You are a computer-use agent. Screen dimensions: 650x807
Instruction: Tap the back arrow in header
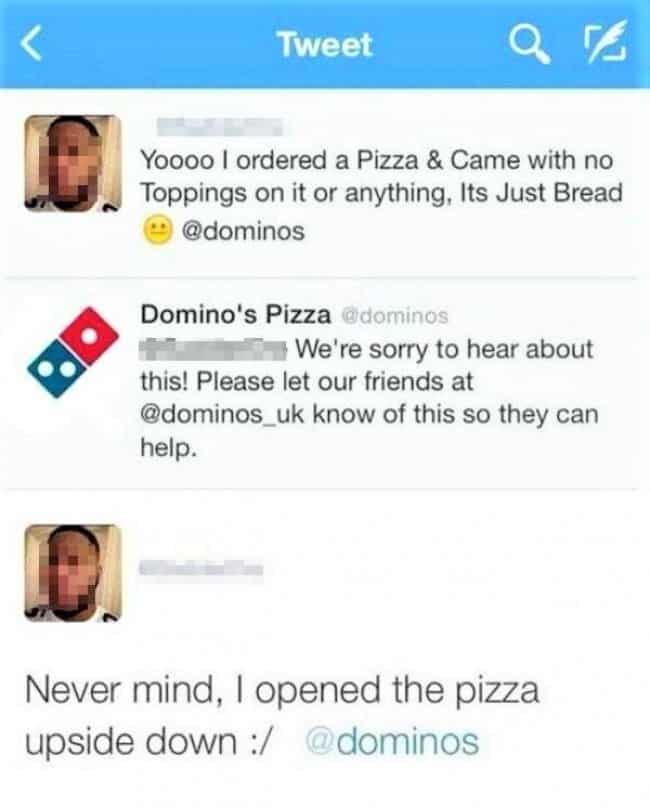tap(31, 44)
